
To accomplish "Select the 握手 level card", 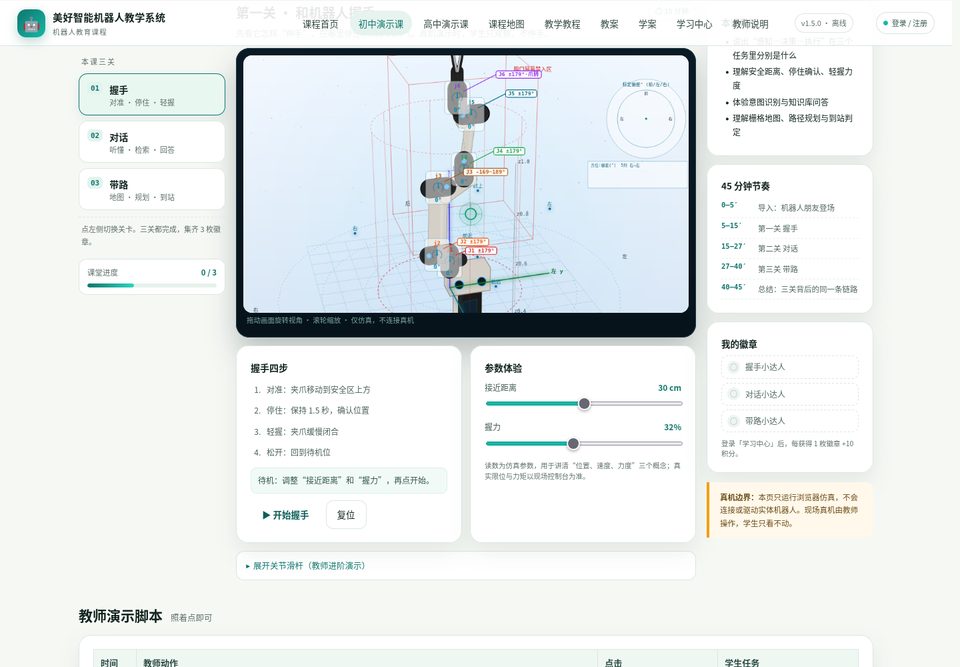I will pos(152,94).
